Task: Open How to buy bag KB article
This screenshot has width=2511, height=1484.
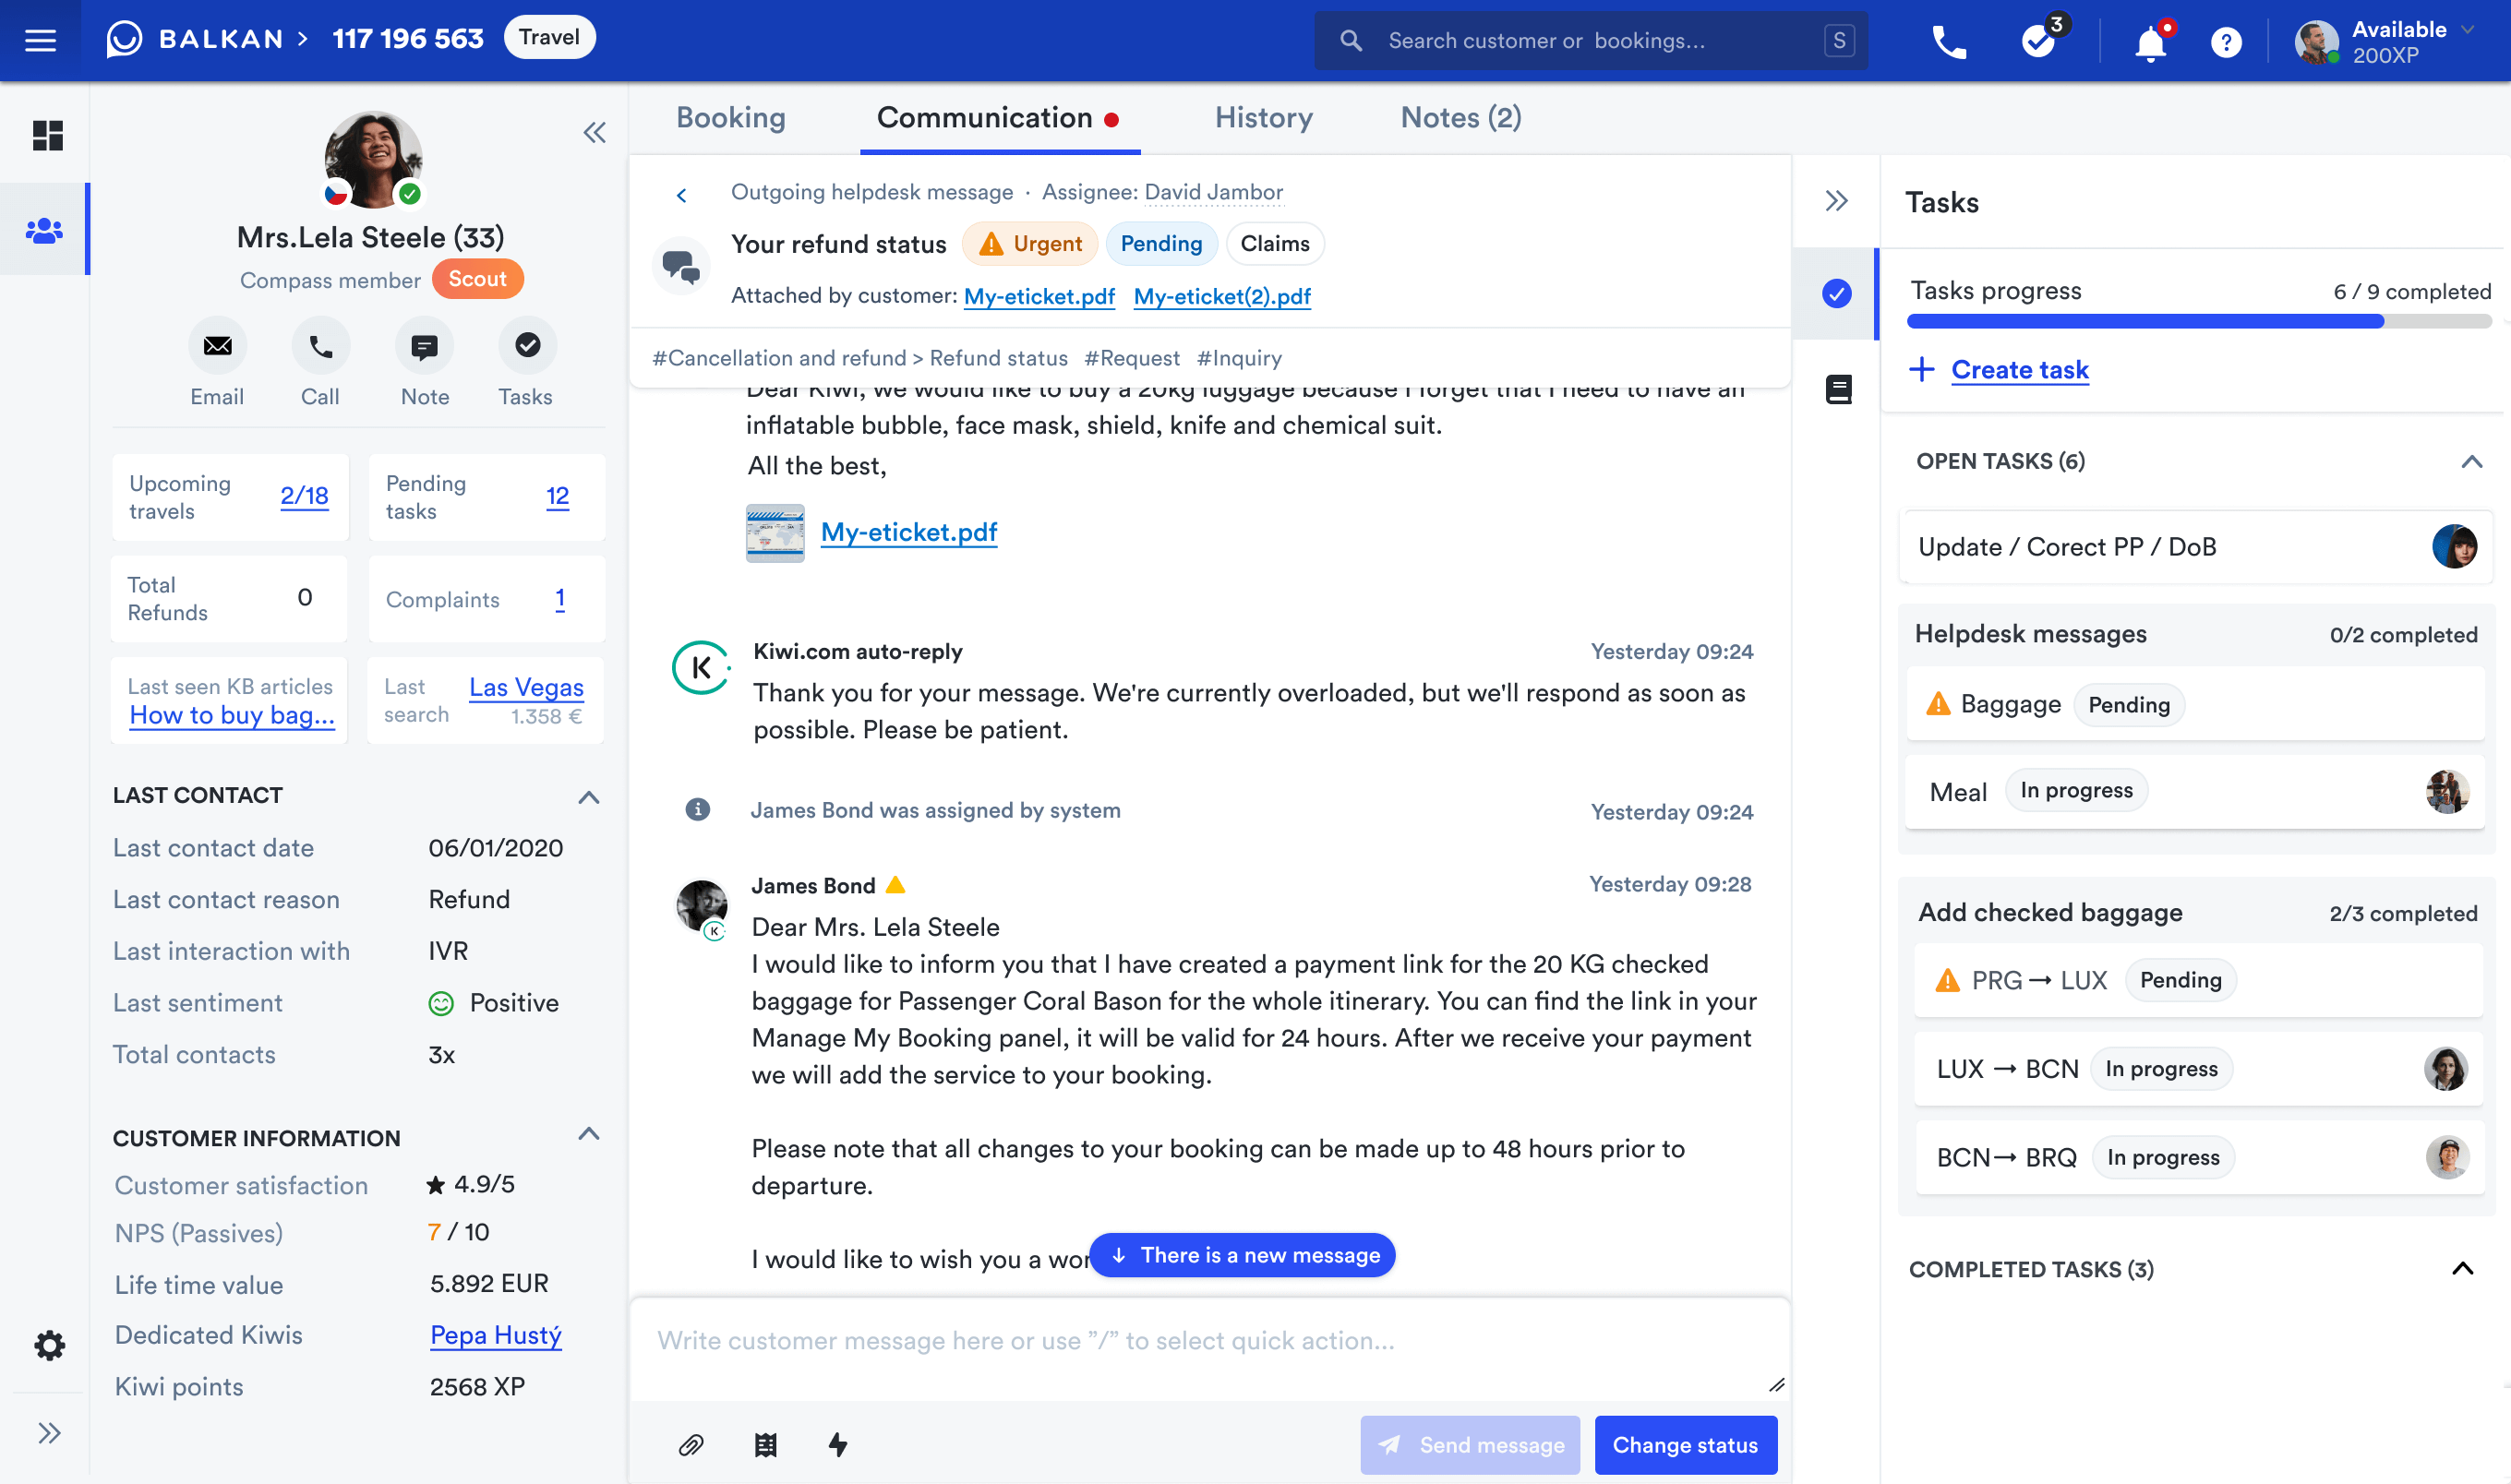Action: coord(231,714)
